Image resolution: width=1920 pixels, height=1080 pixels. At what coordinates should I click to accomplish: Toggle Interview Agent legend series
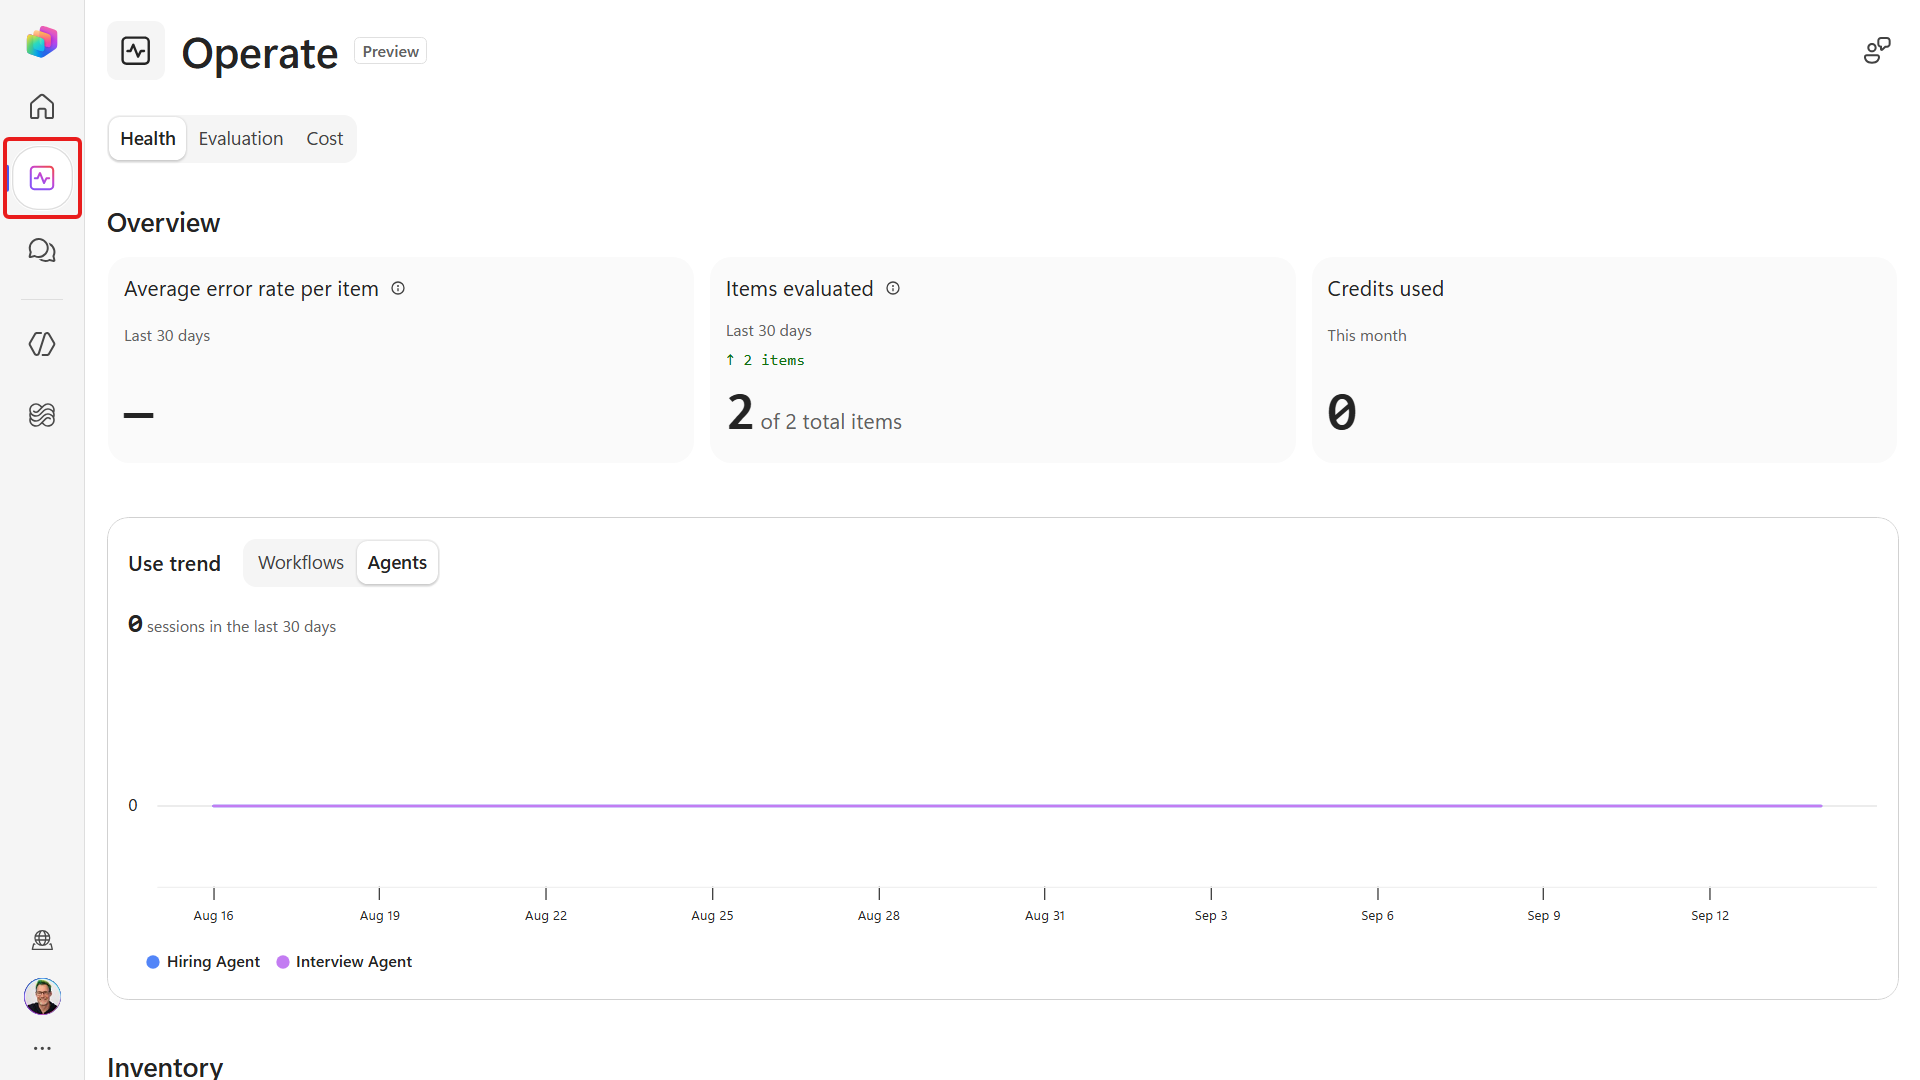tap(344, 961)
